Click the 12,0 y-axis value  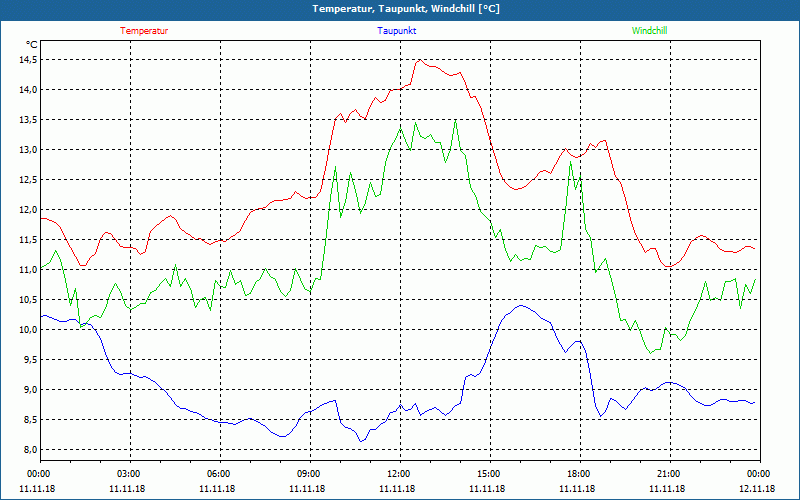(28, 210)
